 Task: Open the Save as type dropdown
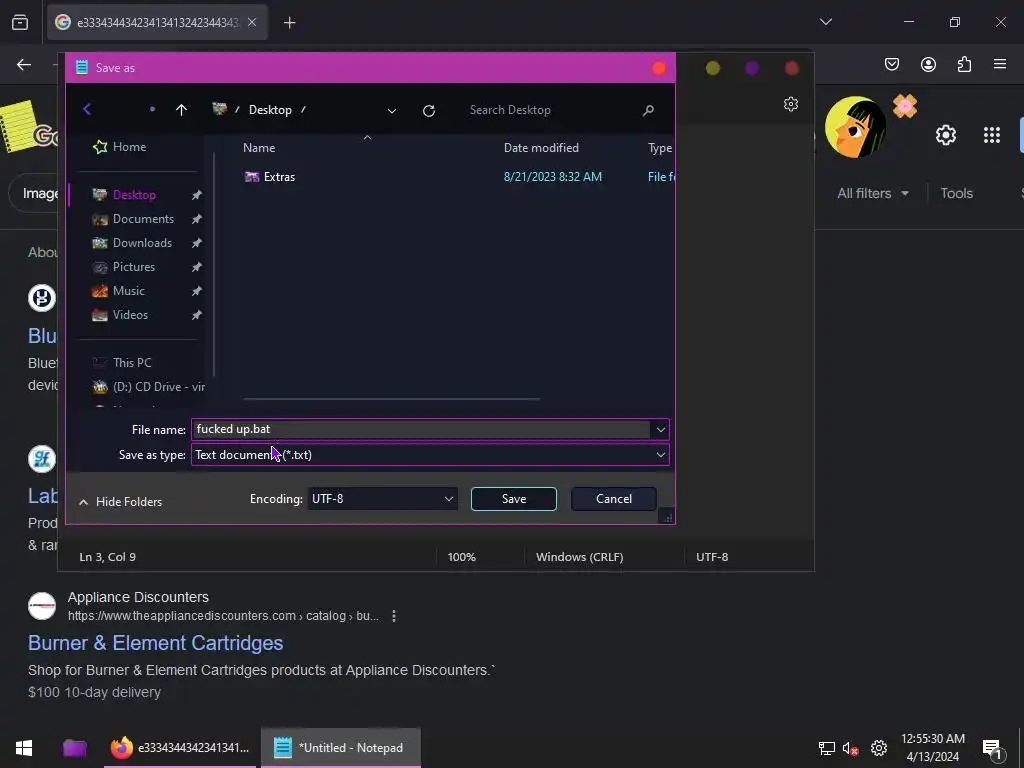click(x=430, y=455)
